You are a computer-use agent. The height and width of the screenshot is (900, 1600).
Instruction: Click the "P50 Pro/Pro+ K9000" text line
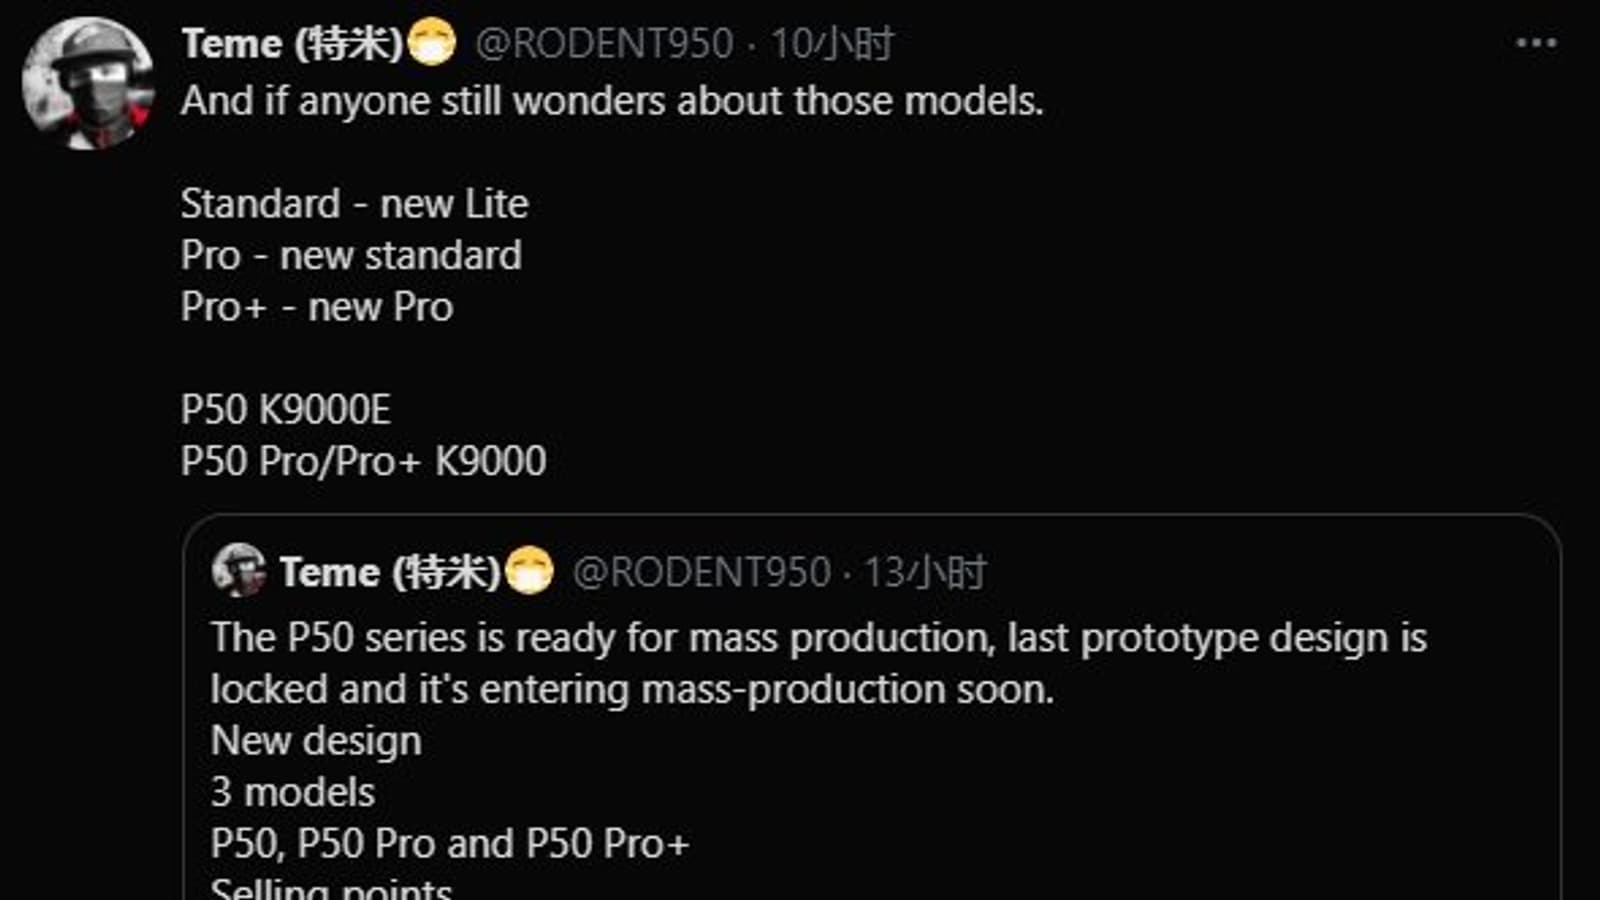(364, 461)
